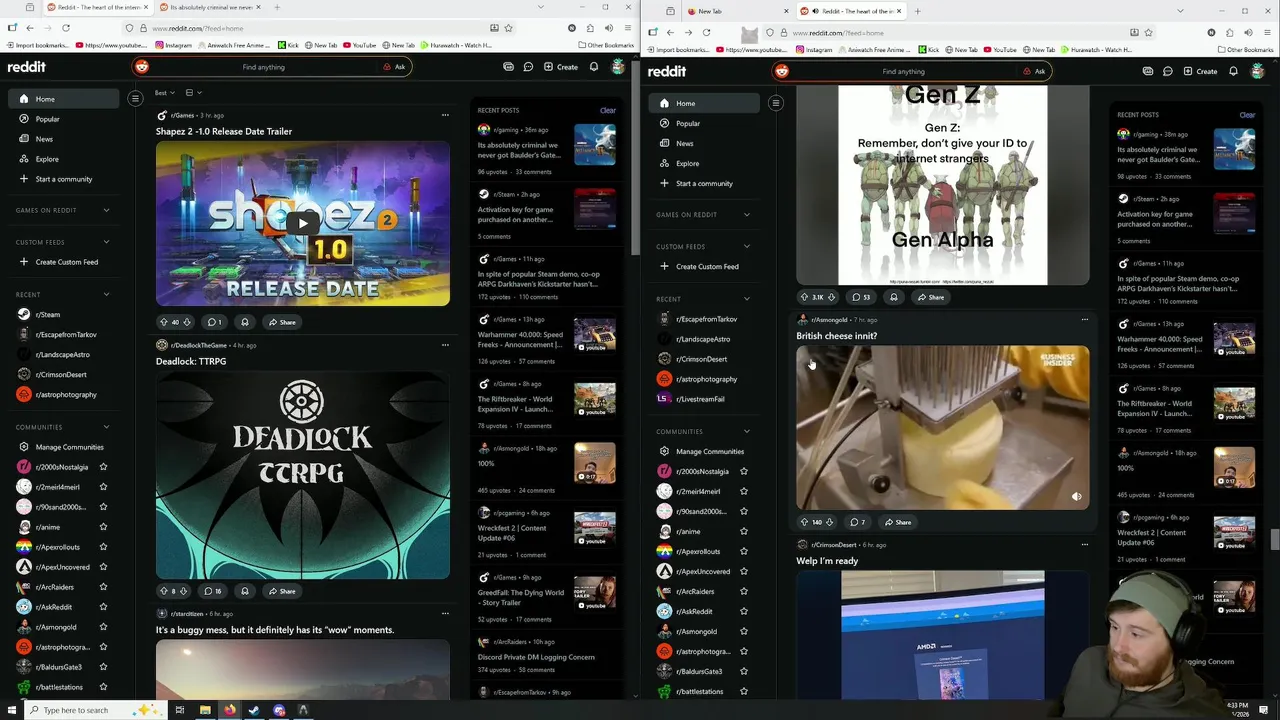
Task: Select Explore in the right window sidebar
Action: pyautogui.click(x=687, y=163)
